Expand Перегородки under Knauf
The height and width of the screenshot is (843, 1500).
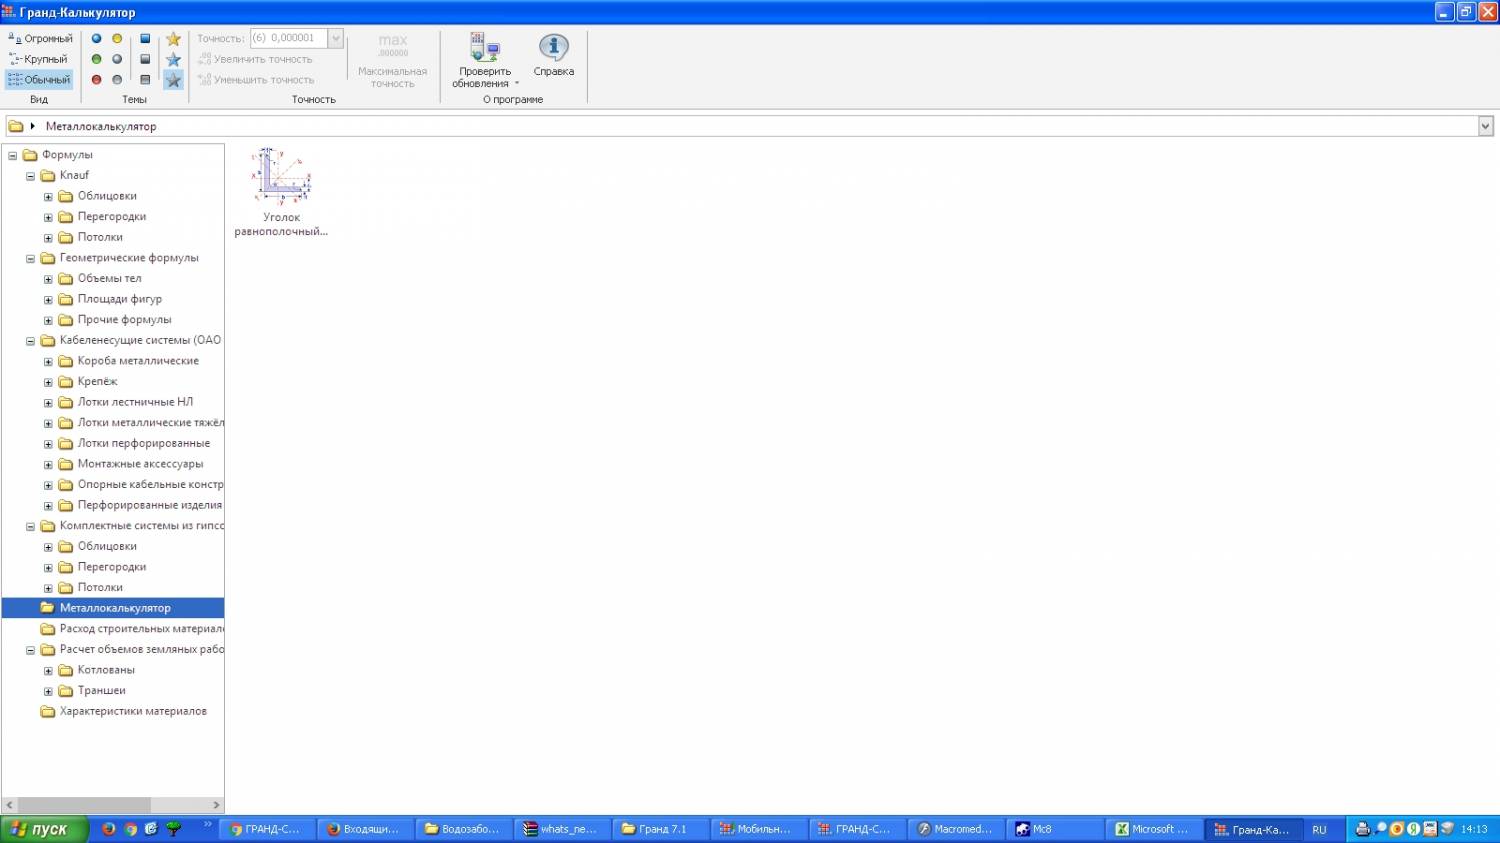[x=48, y=217]
